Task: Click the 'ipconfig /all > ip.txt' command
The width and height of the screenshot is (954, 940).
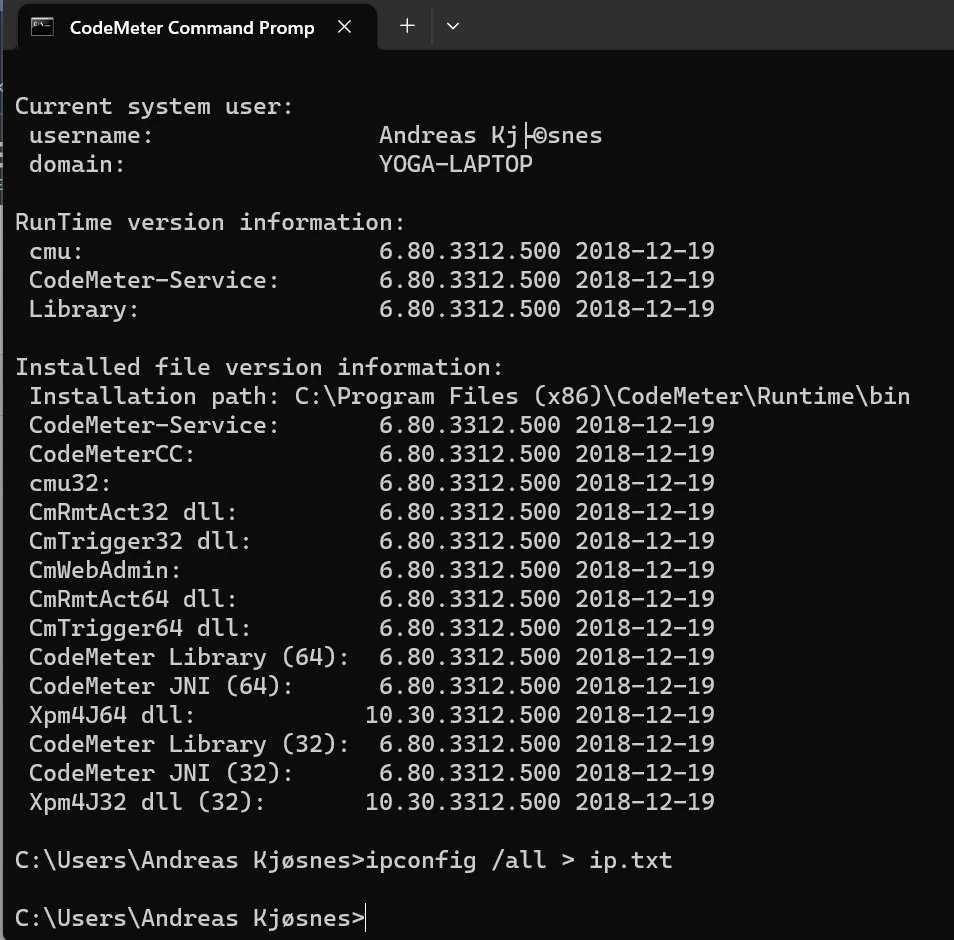Action: (518, 860)
